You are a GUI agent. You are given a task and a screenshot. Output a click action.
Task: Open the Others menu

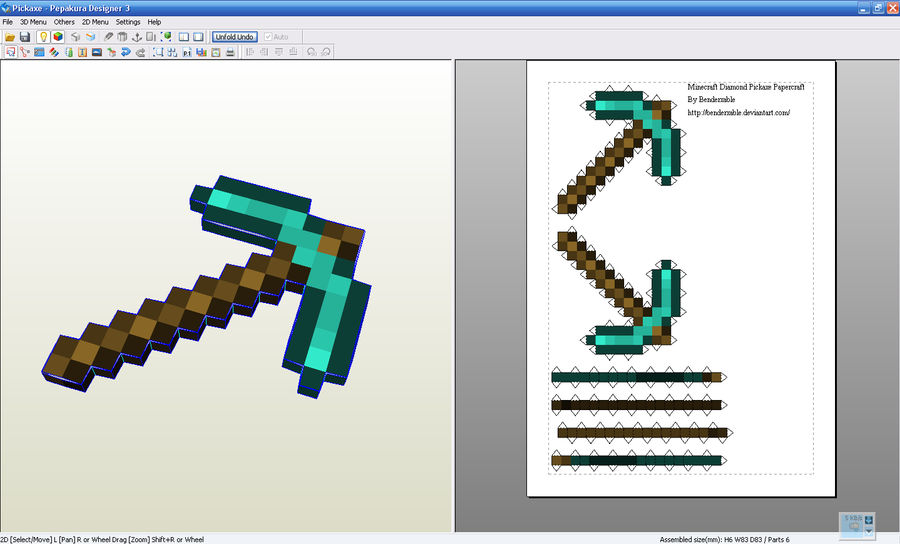coord(64,22)
